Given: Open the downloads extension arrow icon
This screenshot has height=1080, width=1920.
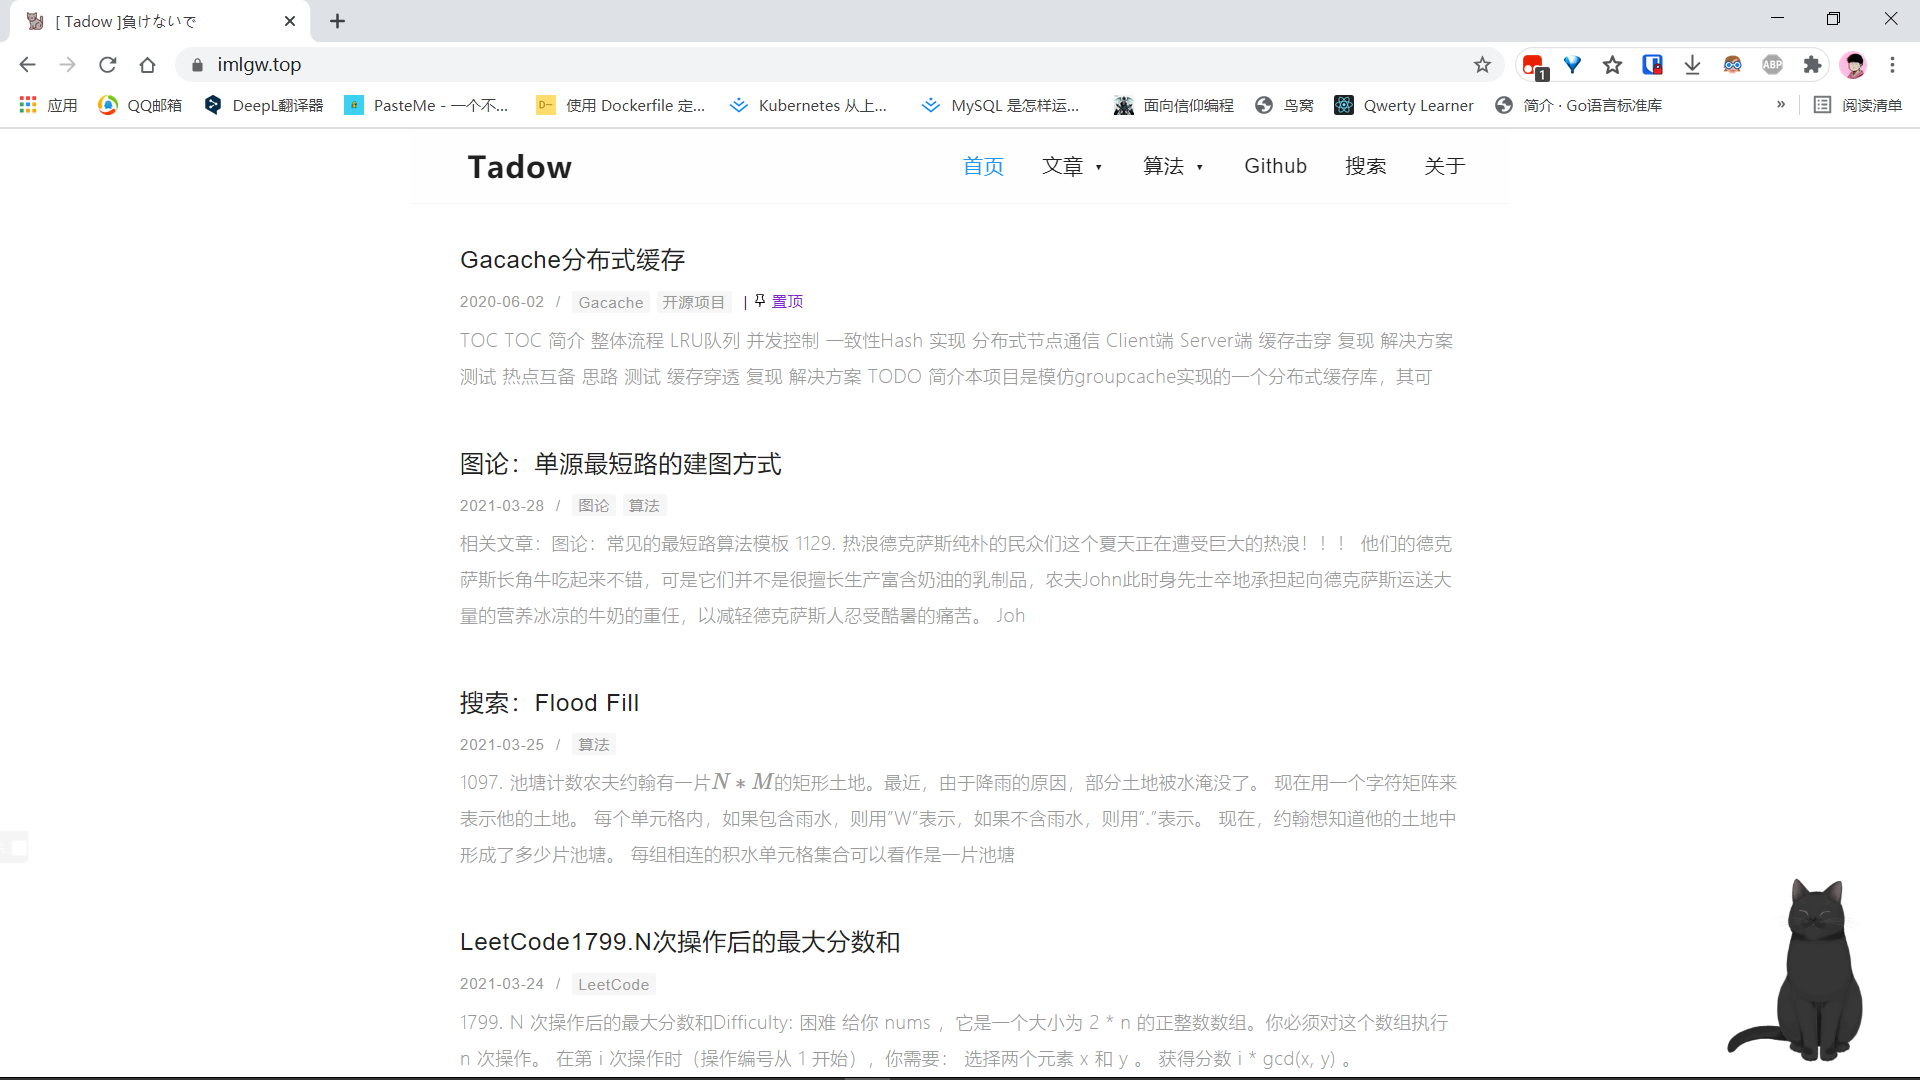Looking at the screenshot, I should point(1692,65).
